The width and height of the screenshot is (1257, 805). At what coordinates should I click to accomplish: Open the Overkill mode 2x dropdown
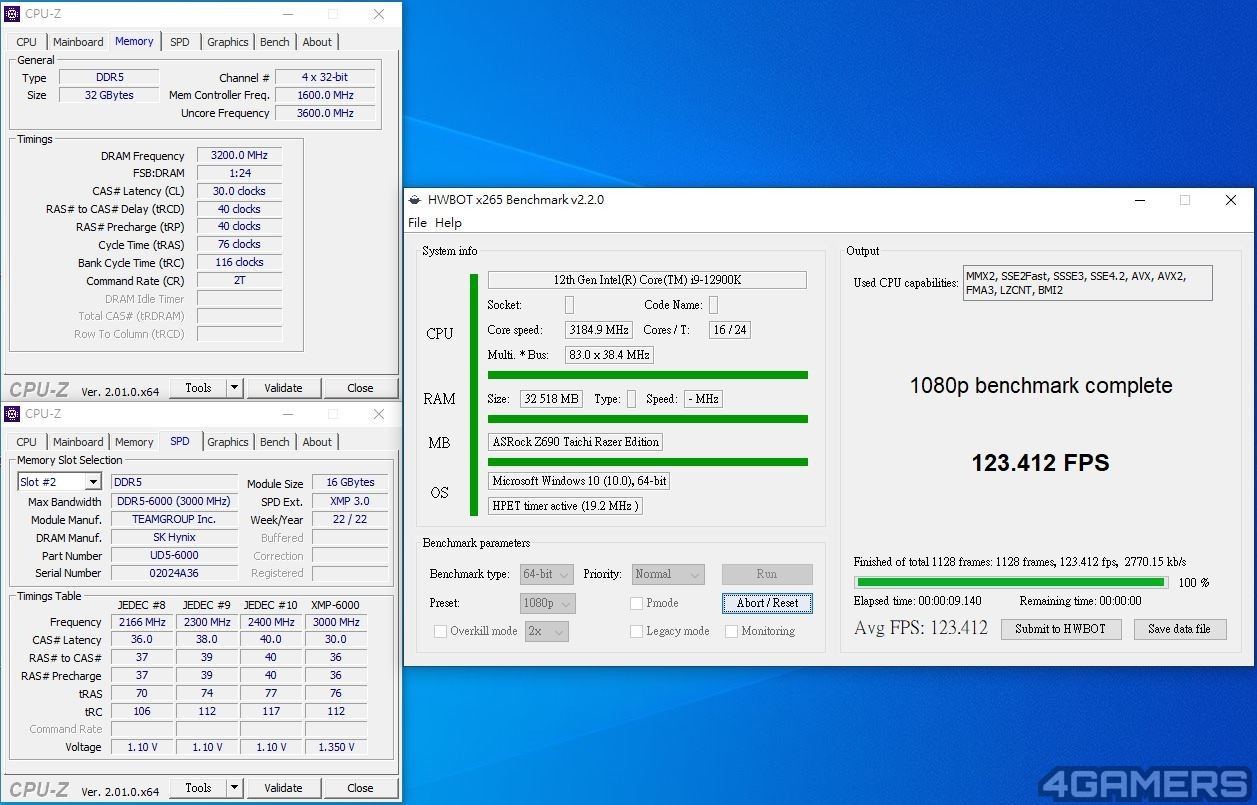pyautogui.click(x=547, y=631)
